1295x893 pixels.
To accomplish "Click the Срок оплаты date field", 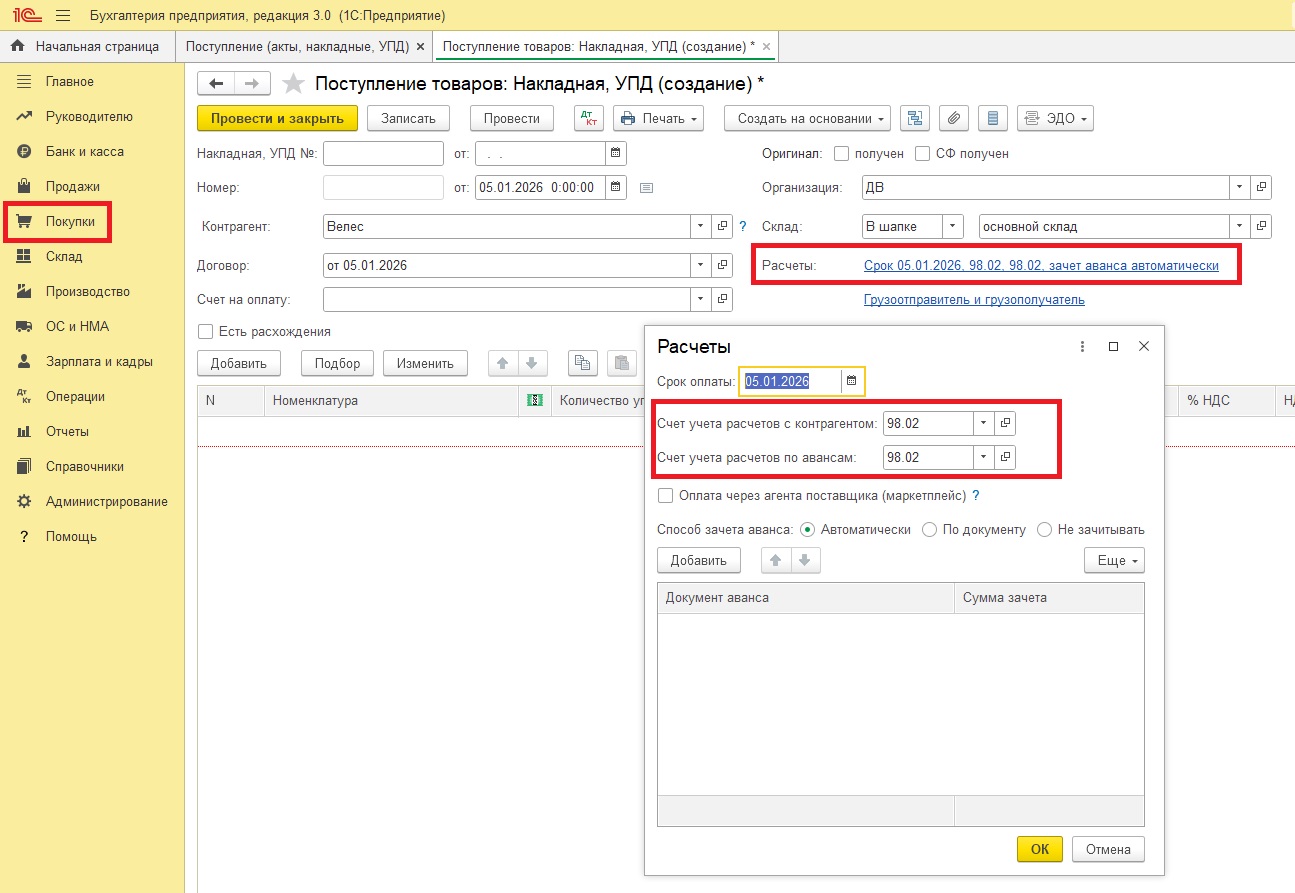I will pyautogui.click(x=791, y=381).
